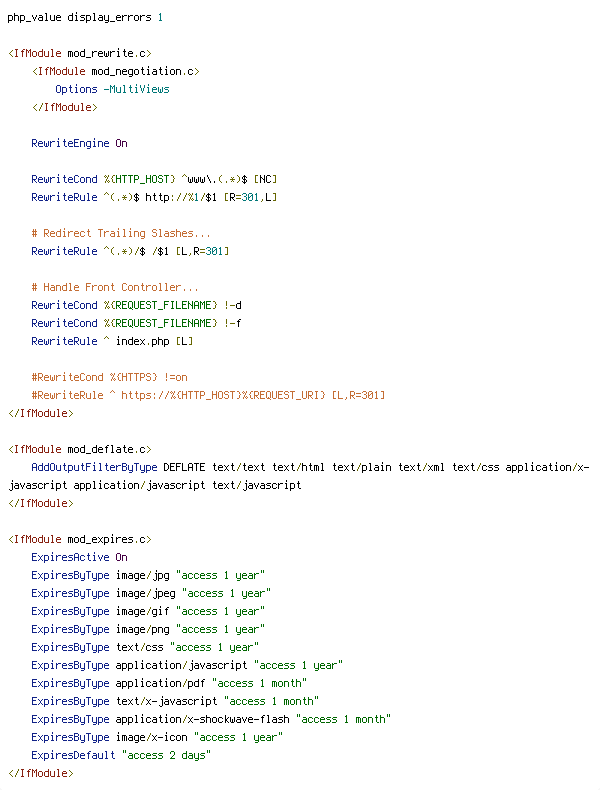Click the ExpiresByType application/x-shockwave-flash line
The height and width of the screenshot is (790, 600).
click(x=211, y=719)
